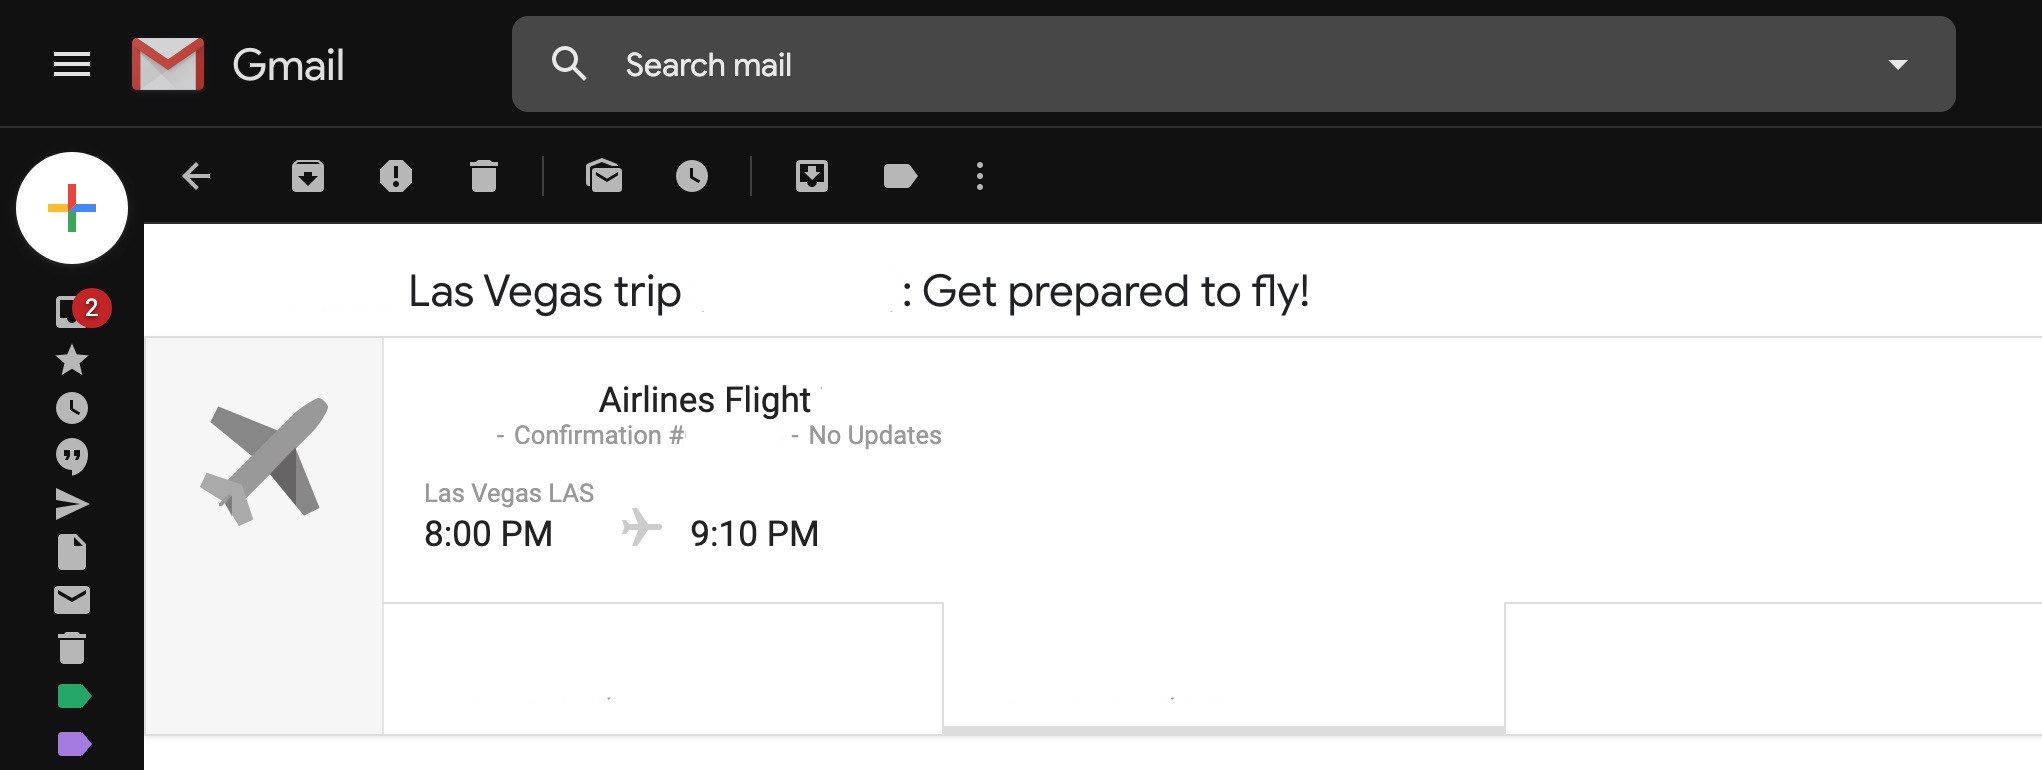Click the Search mail field
The height and width of the screenshot is (770, 2042).
pos(1000,64)
